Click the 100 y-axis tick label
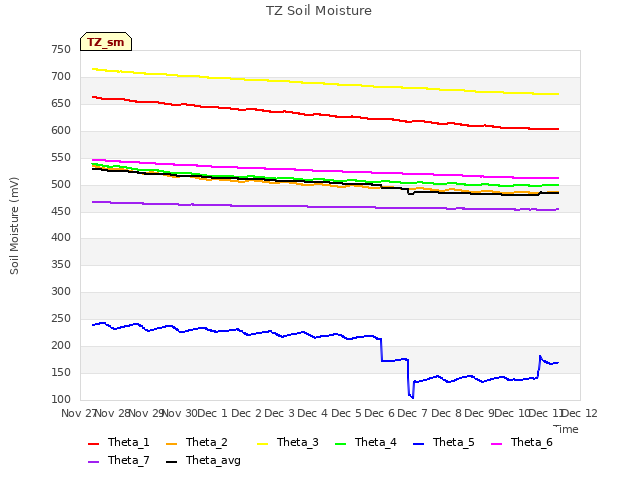This screenshot has height=480, width=640. coord(61,400)
